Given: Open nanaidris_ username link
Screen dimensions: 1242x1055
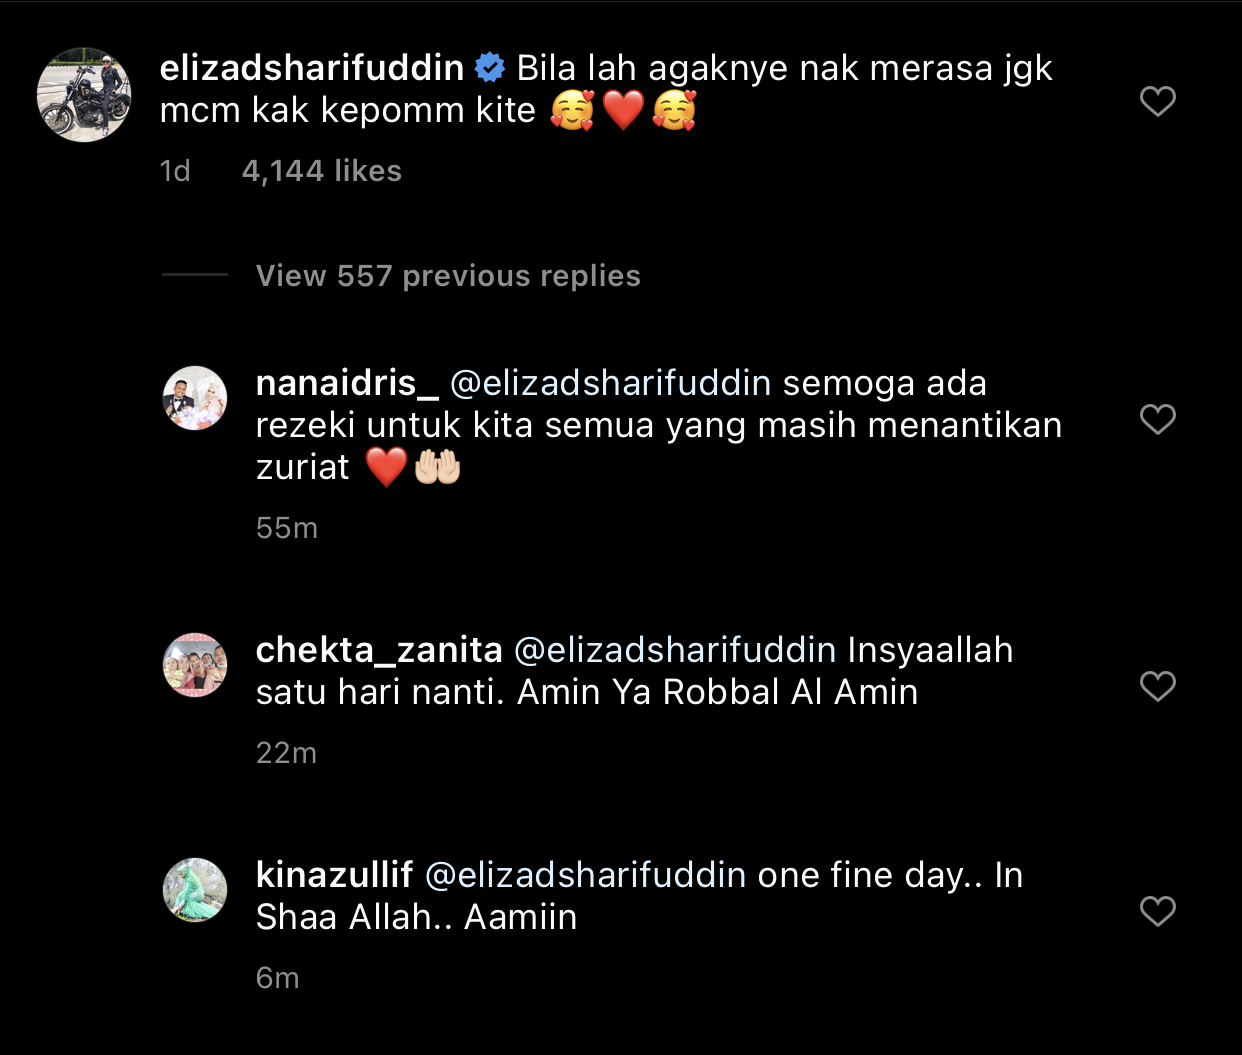Looking at the screenshot, I should coord(347,383).
